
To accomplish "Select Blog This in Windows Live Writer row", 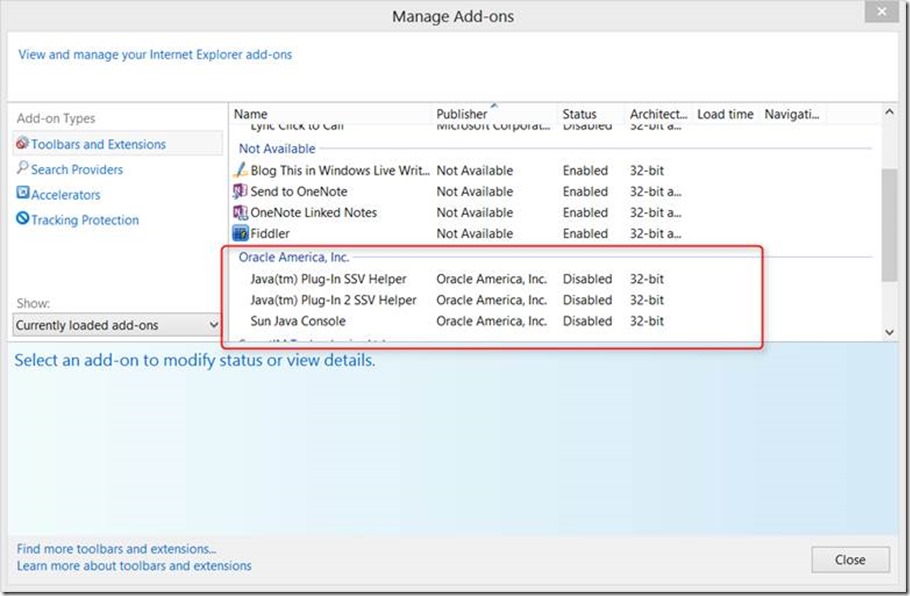I will tap(551, 171).
